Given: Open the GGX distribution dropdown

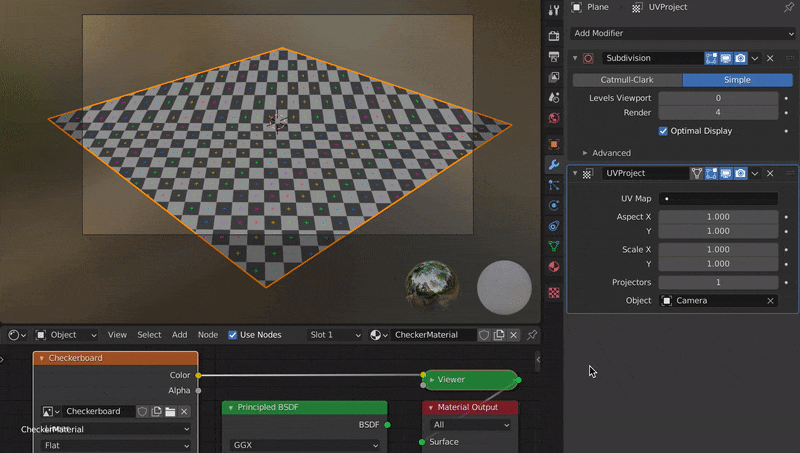Looking at the screenshot, I should pyautogui.click(x=305, y=445).
